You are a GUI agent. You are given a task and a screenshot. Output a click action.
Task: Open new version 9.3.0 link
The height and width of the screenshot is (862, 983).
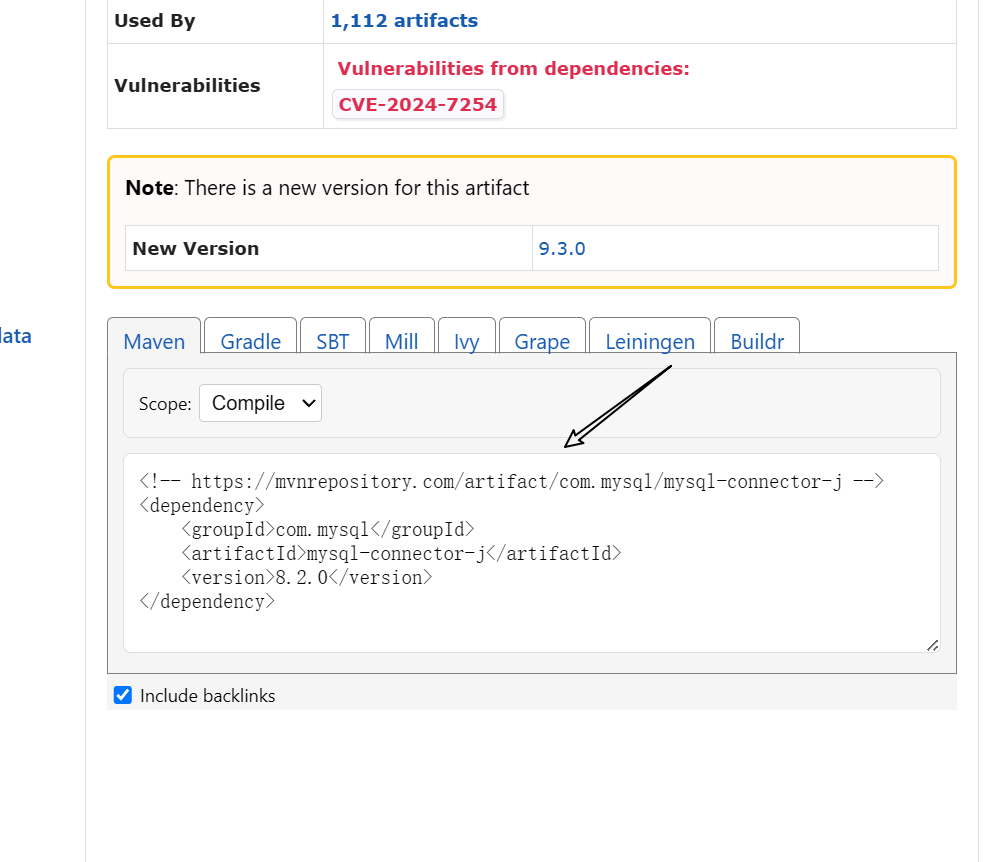(x=562, y=248)
